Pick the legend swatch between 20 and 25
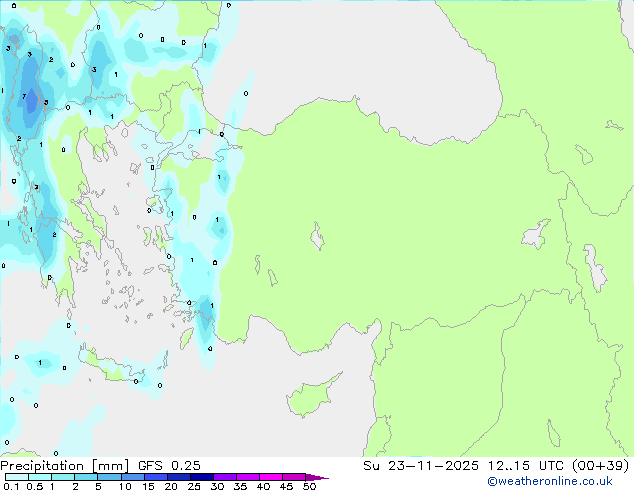 pyautogui.click(x=180, y=477)
